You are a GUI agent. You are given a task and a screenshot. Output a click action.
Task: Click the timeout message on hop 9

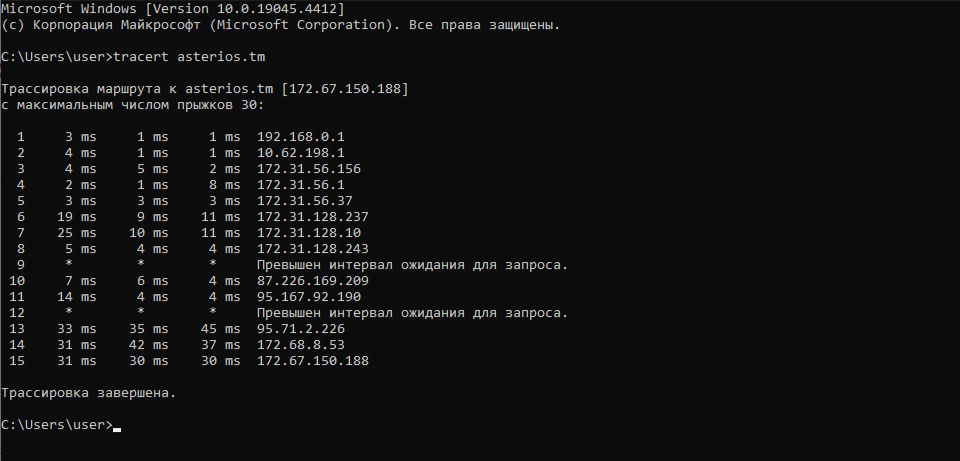point(413,265)
